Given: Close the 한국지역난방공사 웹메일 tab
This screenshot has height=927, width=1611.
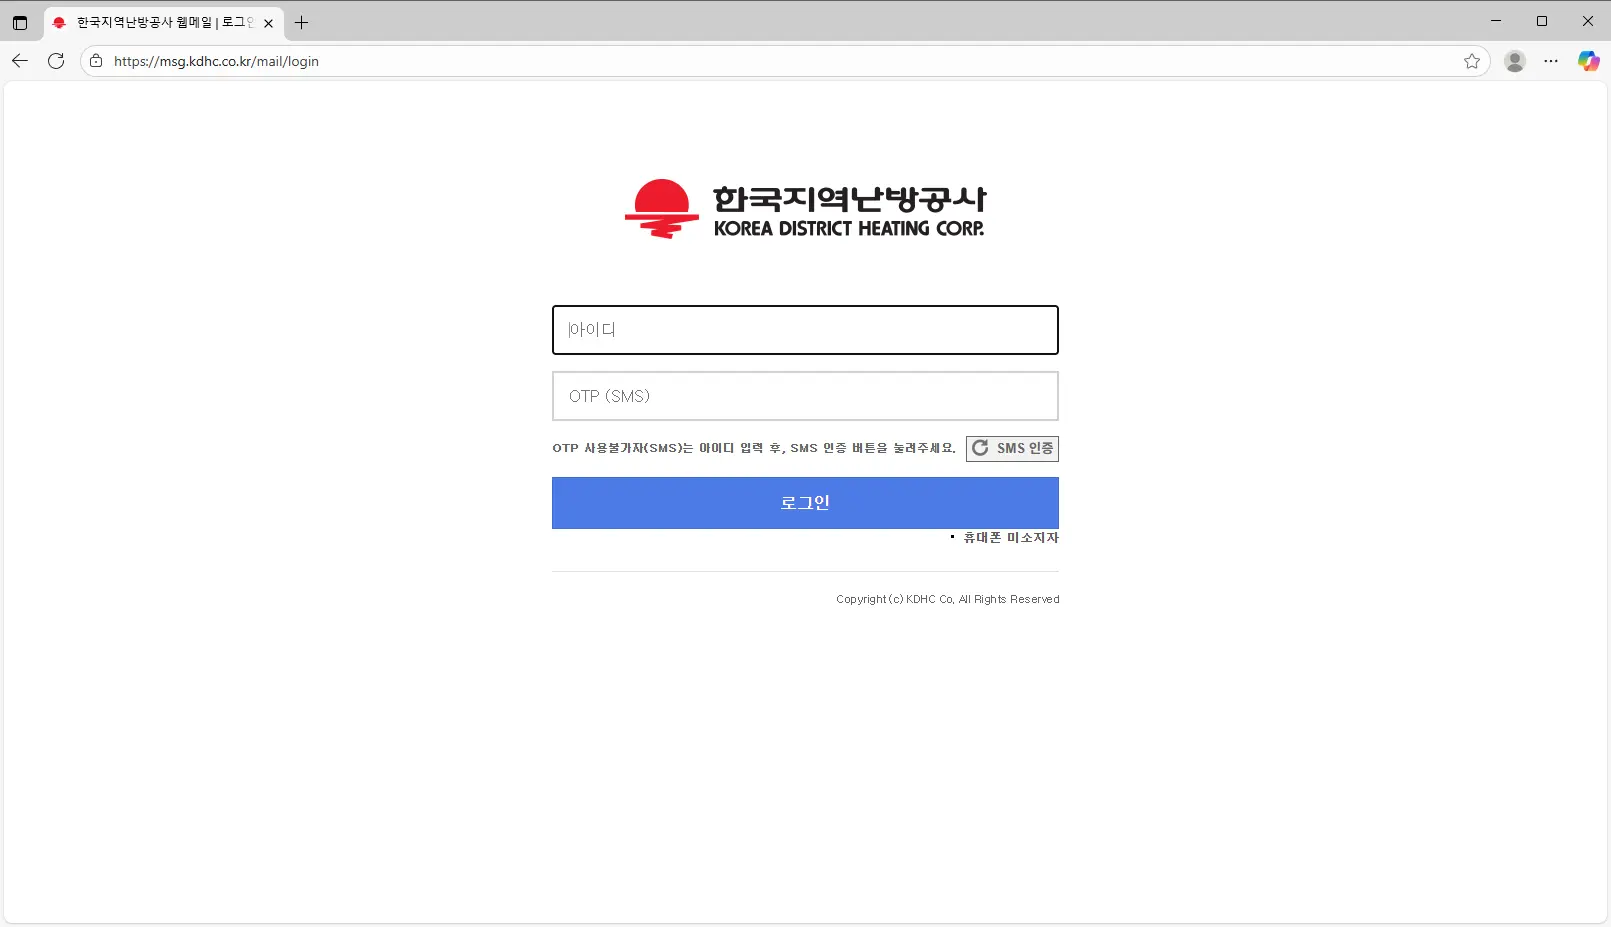Looking at the screenshot, I should (x=268, y=23).
